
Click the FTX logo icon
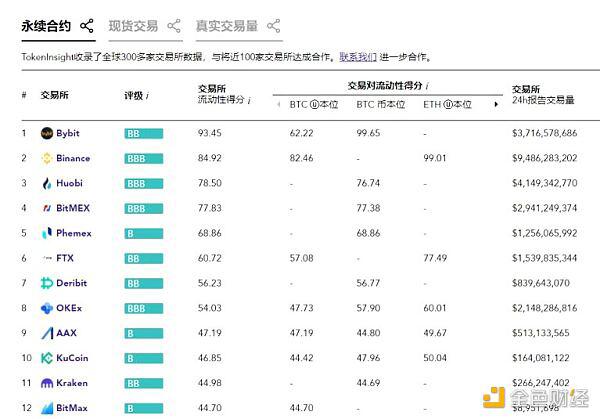point(47,258)
